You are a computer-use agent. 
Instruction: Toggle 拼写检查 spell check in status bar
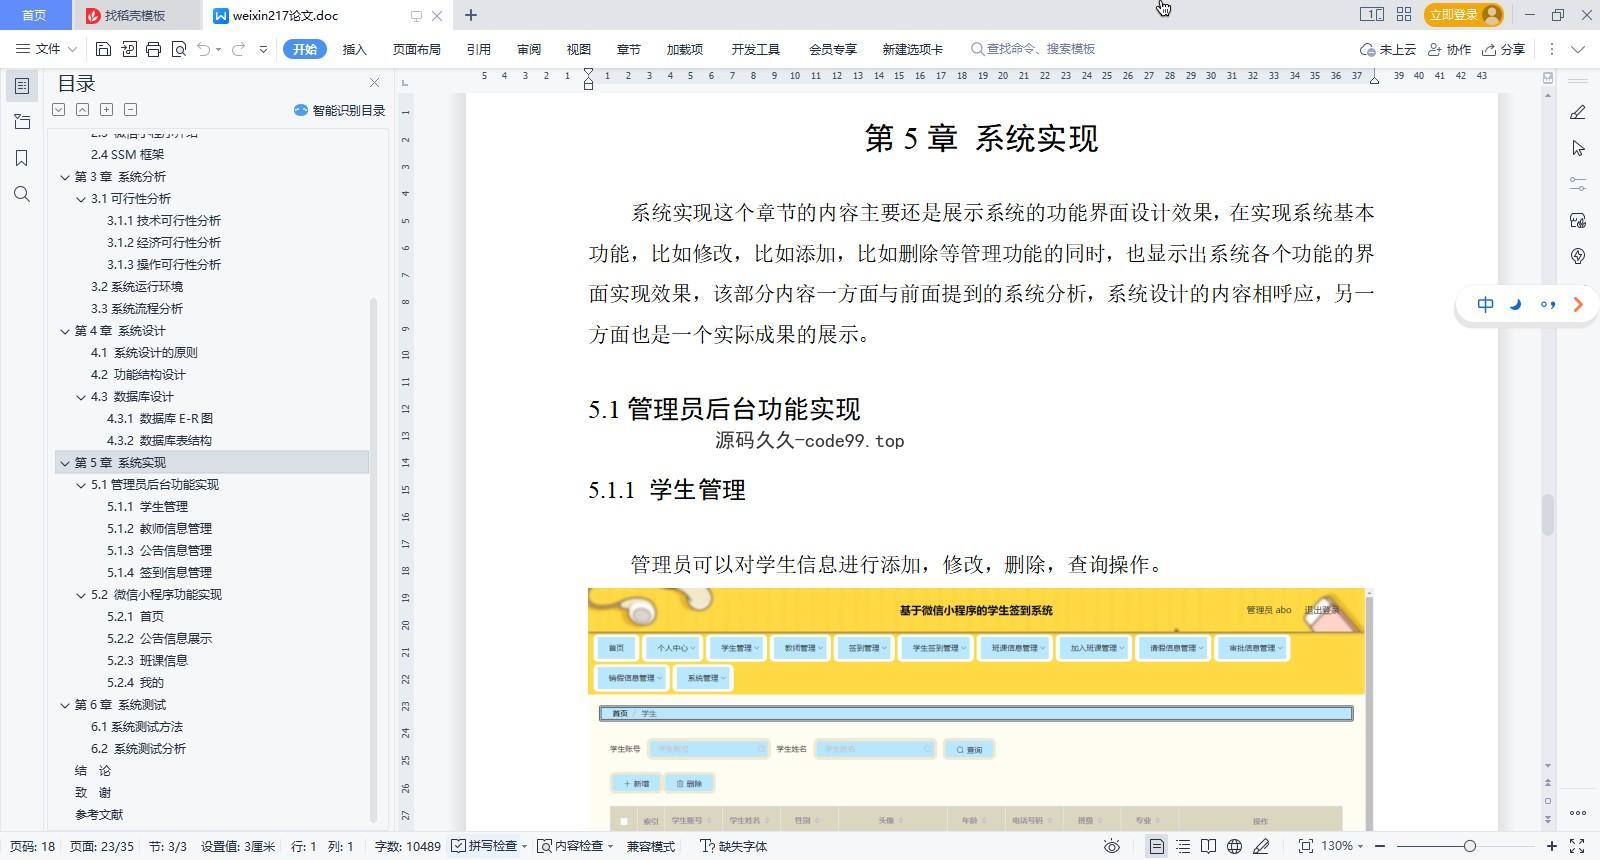485,846
